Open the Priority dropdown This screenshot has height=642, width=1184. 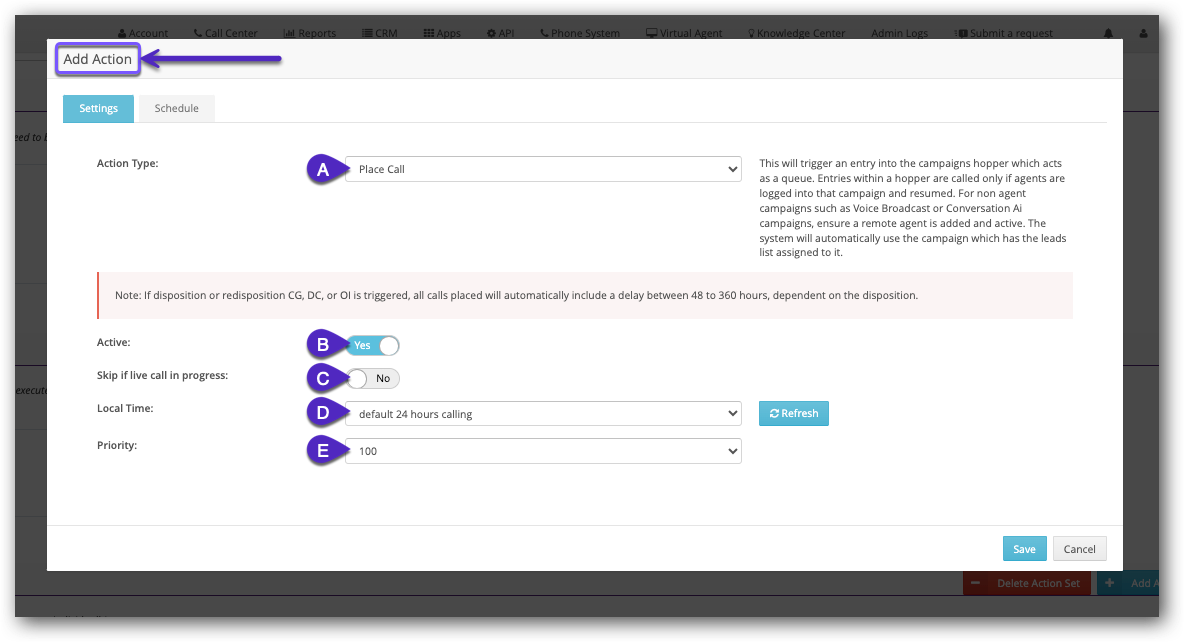pyautogui.click(x=543, y=450)
